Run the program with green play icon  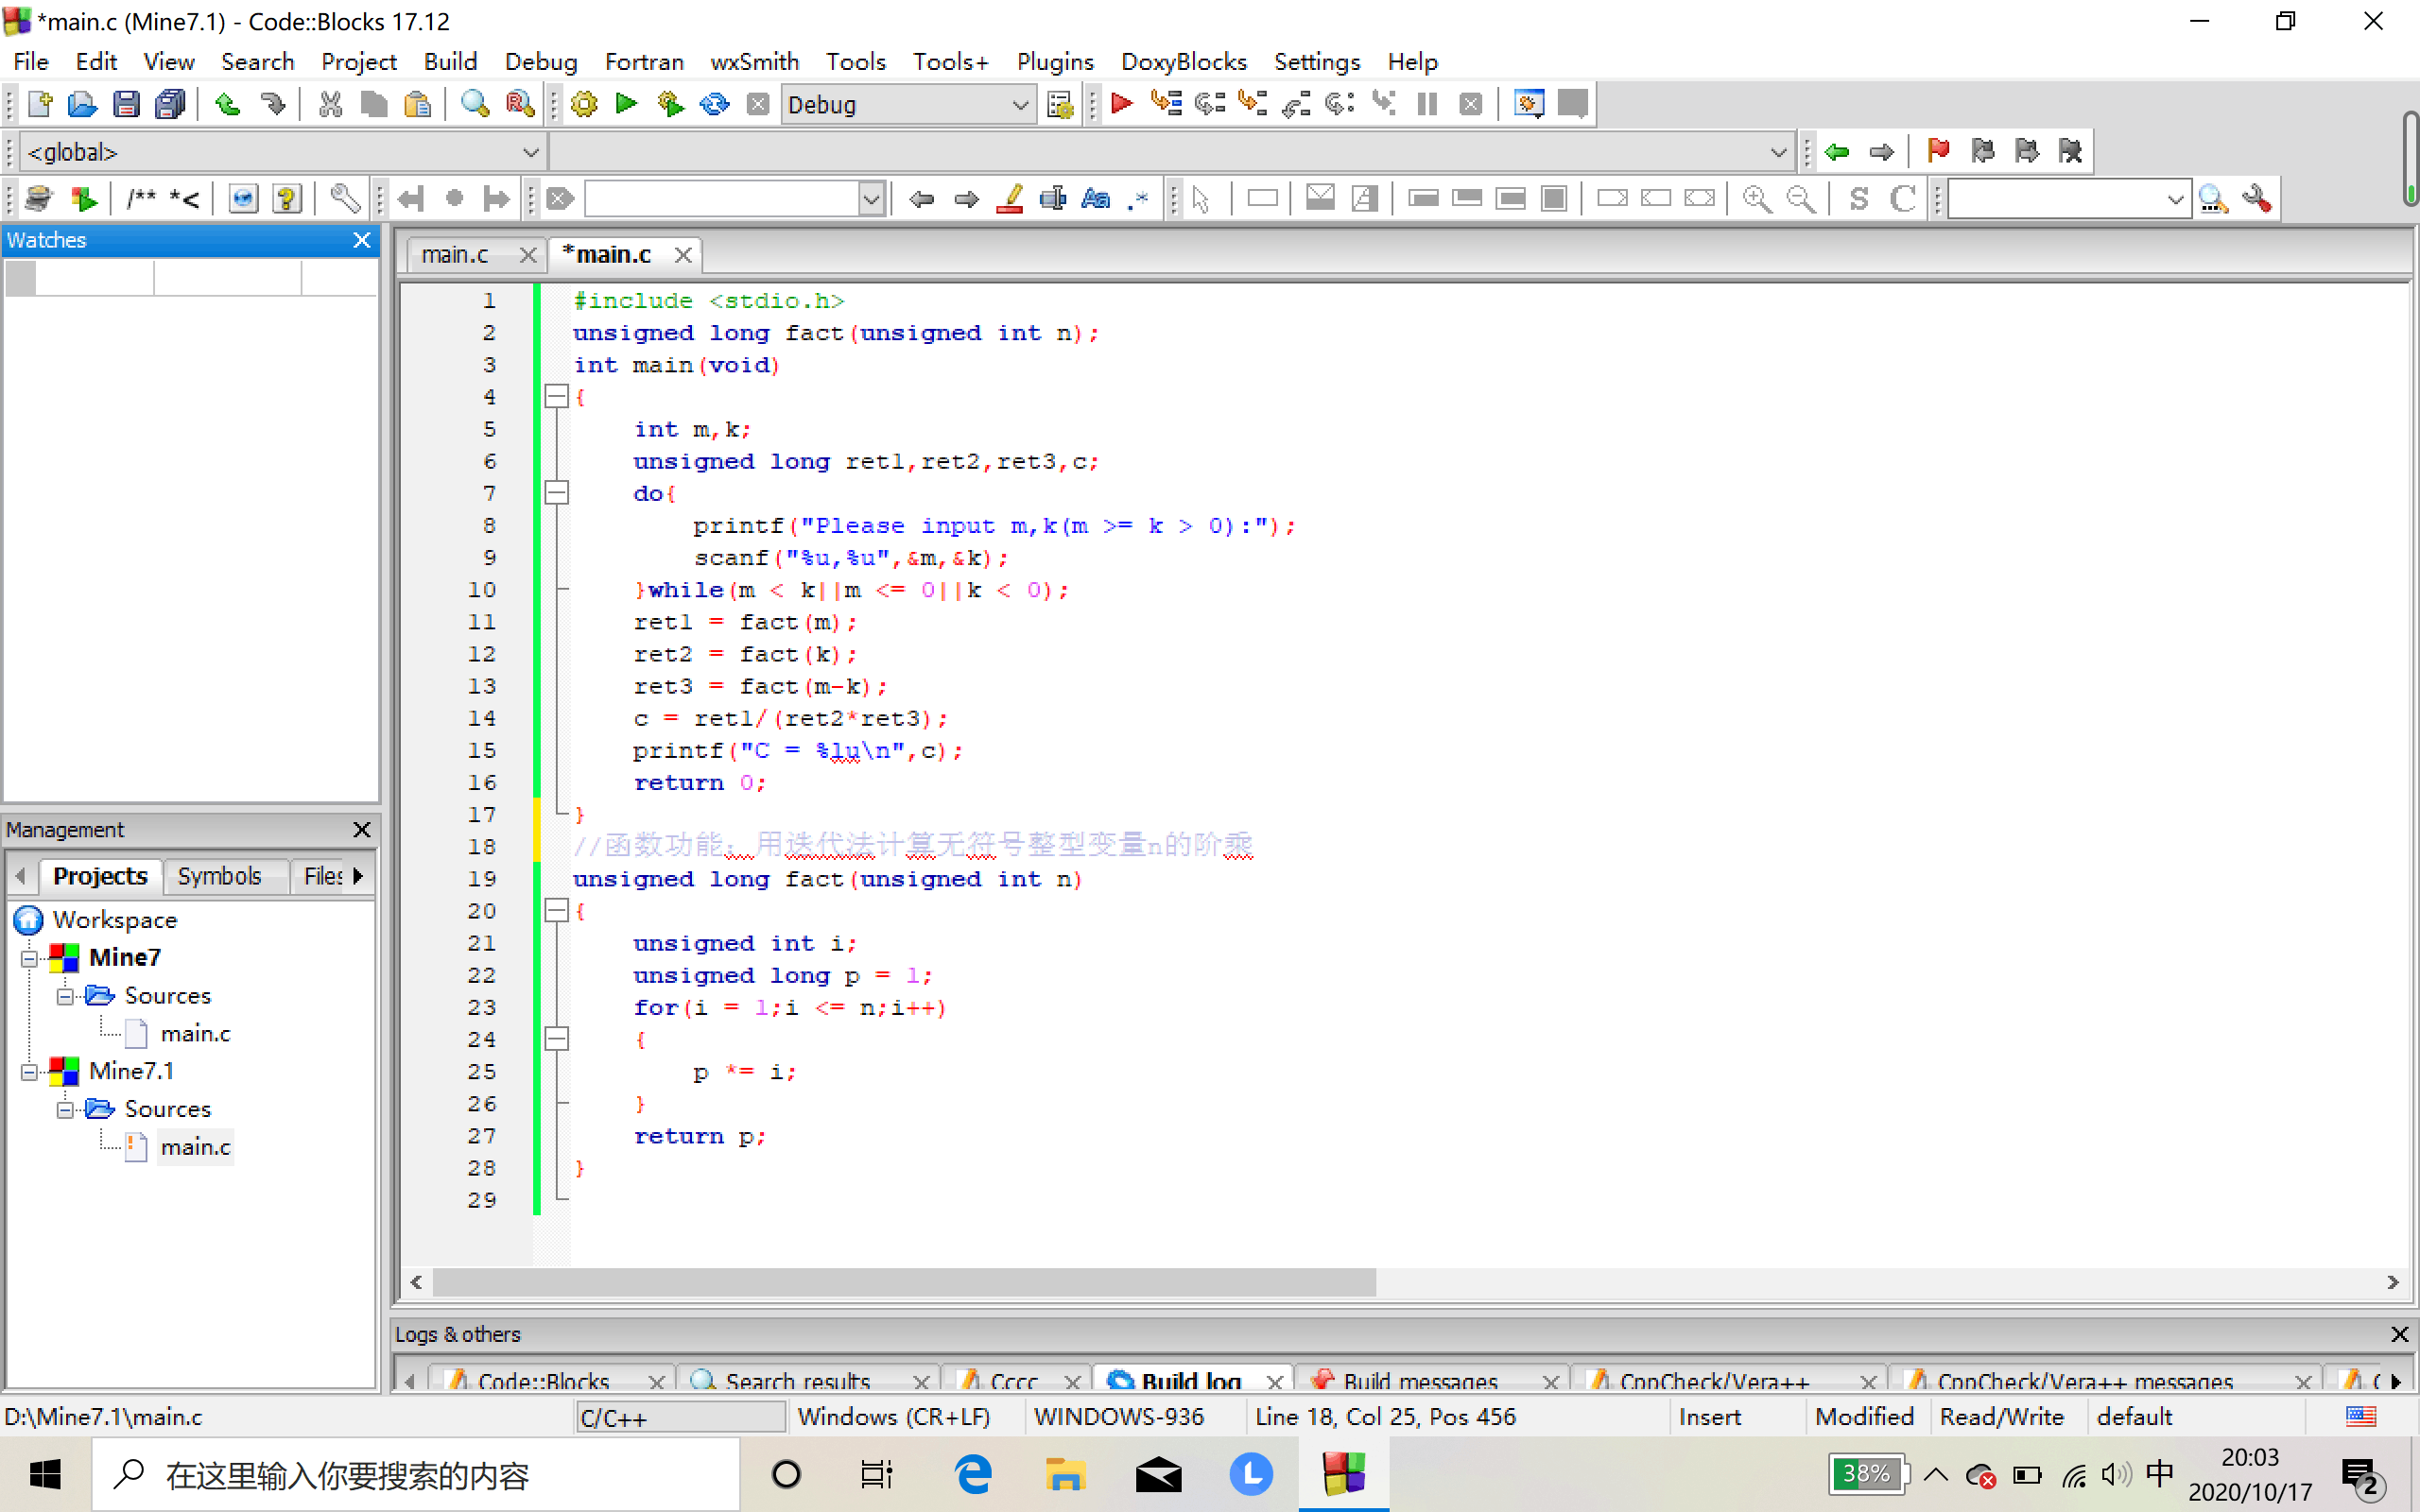click(x=627, y=104)
